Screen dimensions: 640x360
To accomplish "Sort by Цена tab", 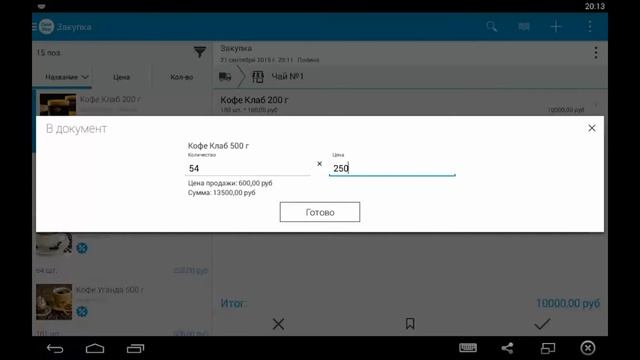I will pos(121,77).
